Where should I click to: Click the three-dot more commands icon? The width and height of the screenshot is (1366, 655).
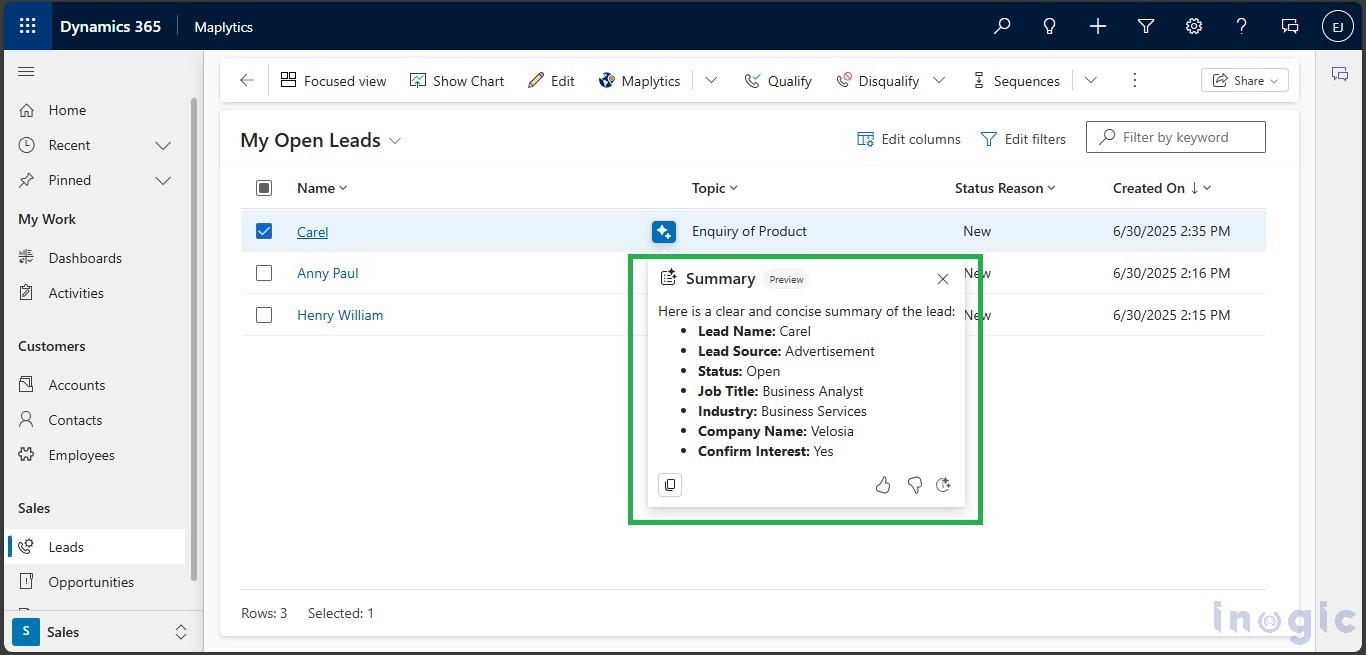click(x=1134, y=81)
